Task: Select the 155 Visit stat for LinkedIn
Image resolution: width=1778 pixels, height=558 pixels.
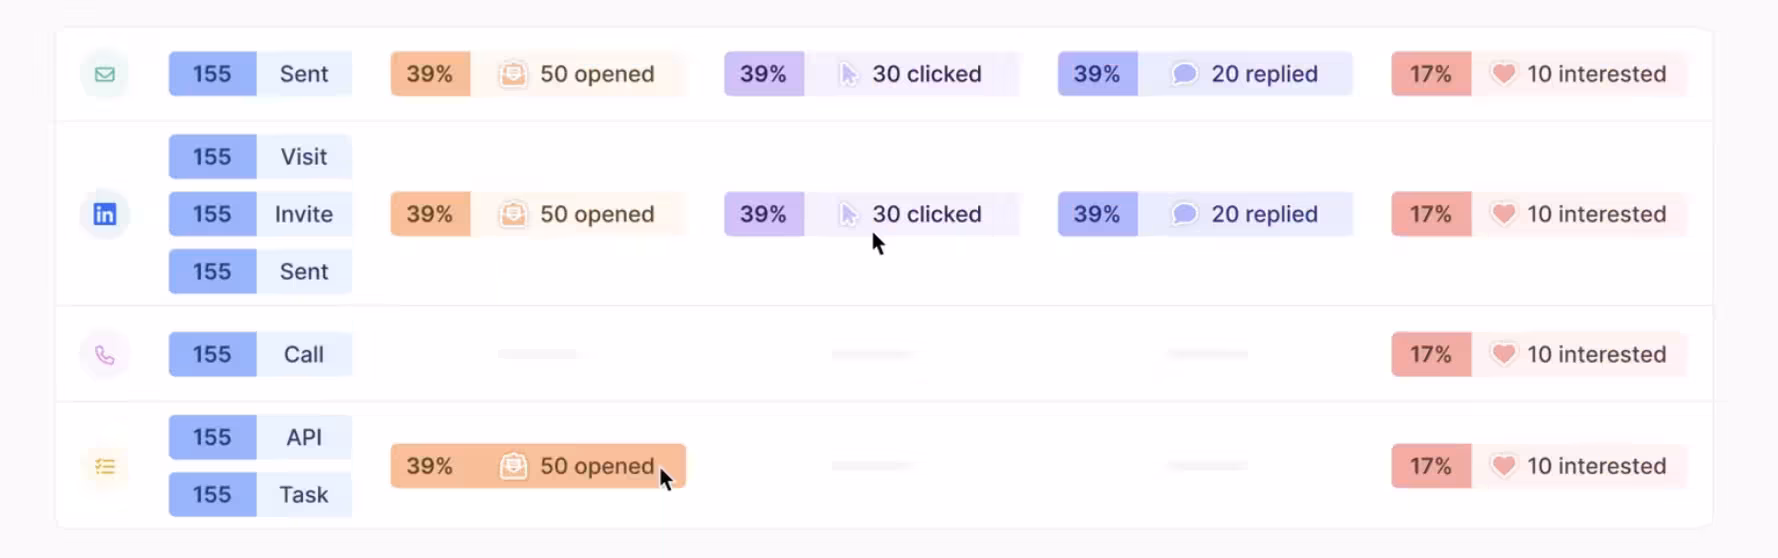Action: point(260,157)
